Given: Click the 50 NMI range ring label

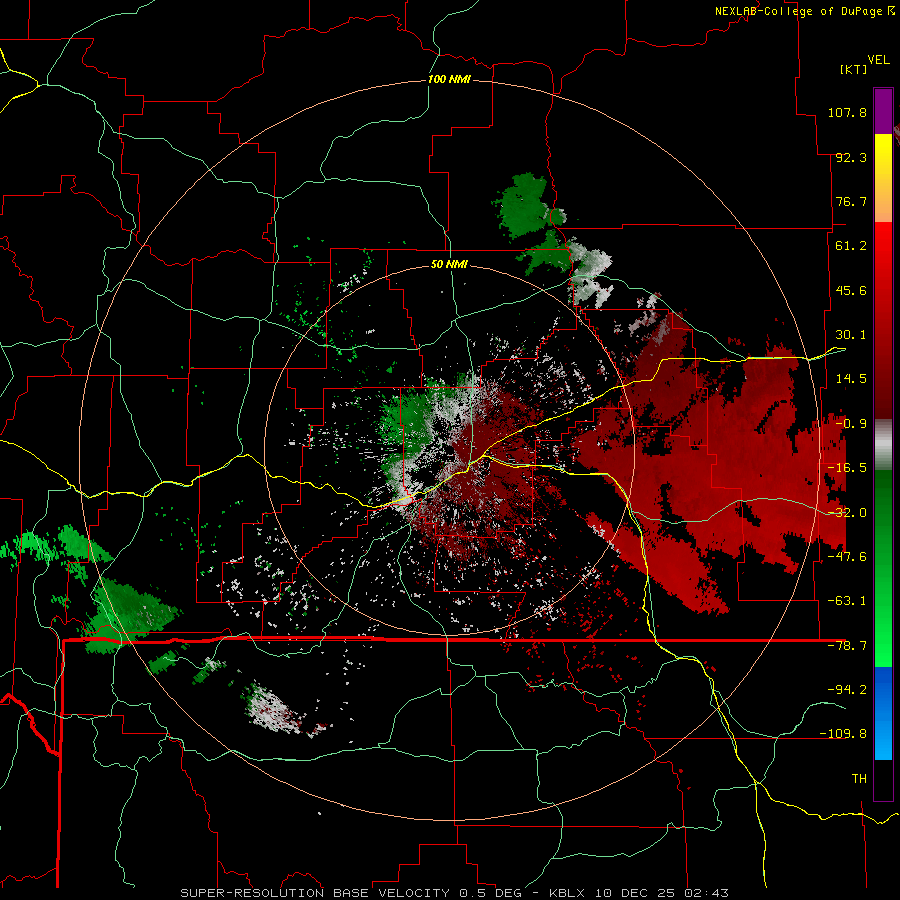Looking at the screenshot, I should [x=449, y=264].
